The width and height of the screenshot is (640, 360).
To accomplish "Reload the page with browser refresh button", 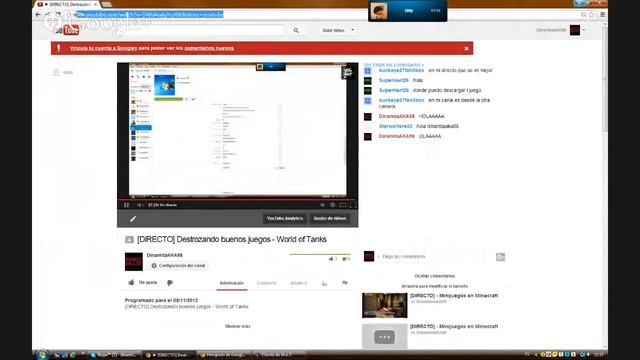I will point(58,15).
